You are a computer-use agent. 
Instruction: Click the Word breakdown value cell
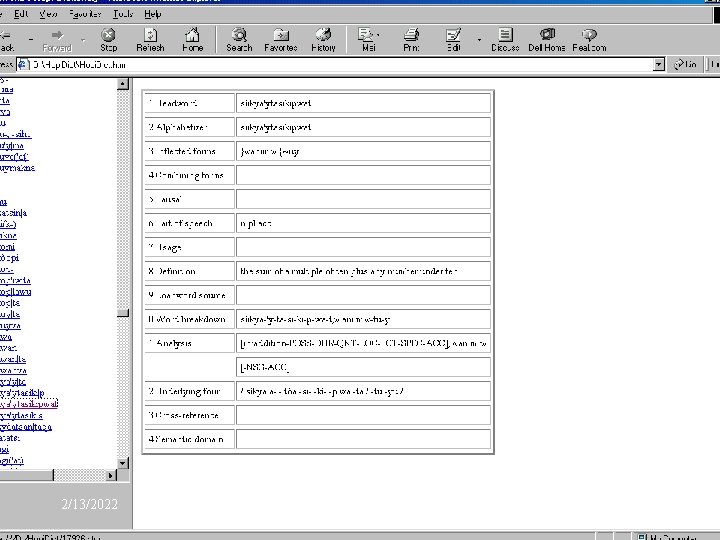click(363, 319)
